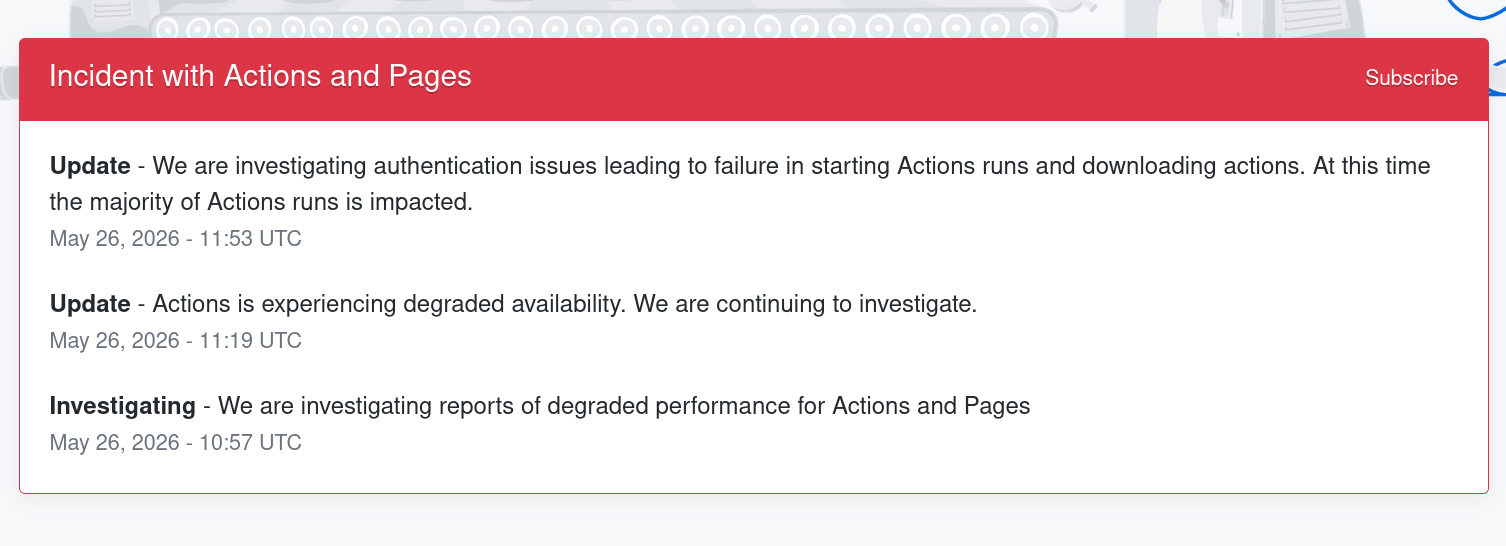The height and width of the screenshot is (546, 1506).
Task: Click the 11:19 UTC timestamp
Action: point(175,341)
